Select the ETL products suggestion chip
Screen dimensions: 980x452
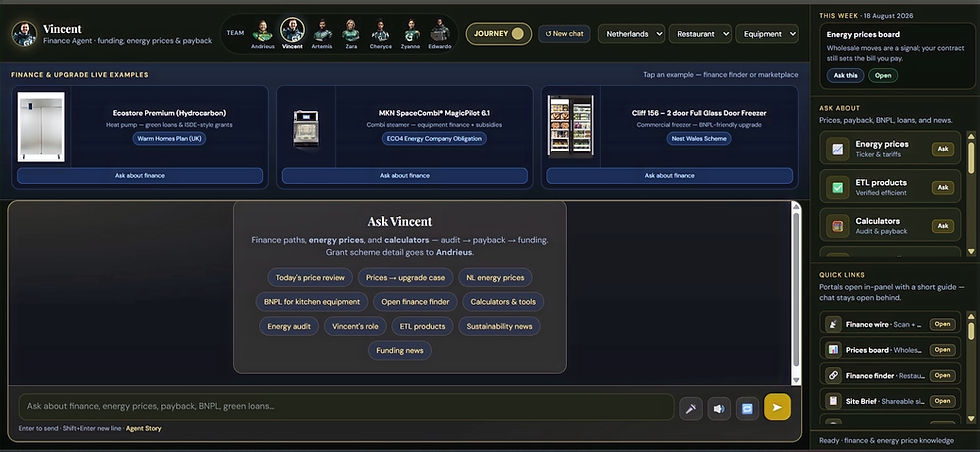[422, 326]
